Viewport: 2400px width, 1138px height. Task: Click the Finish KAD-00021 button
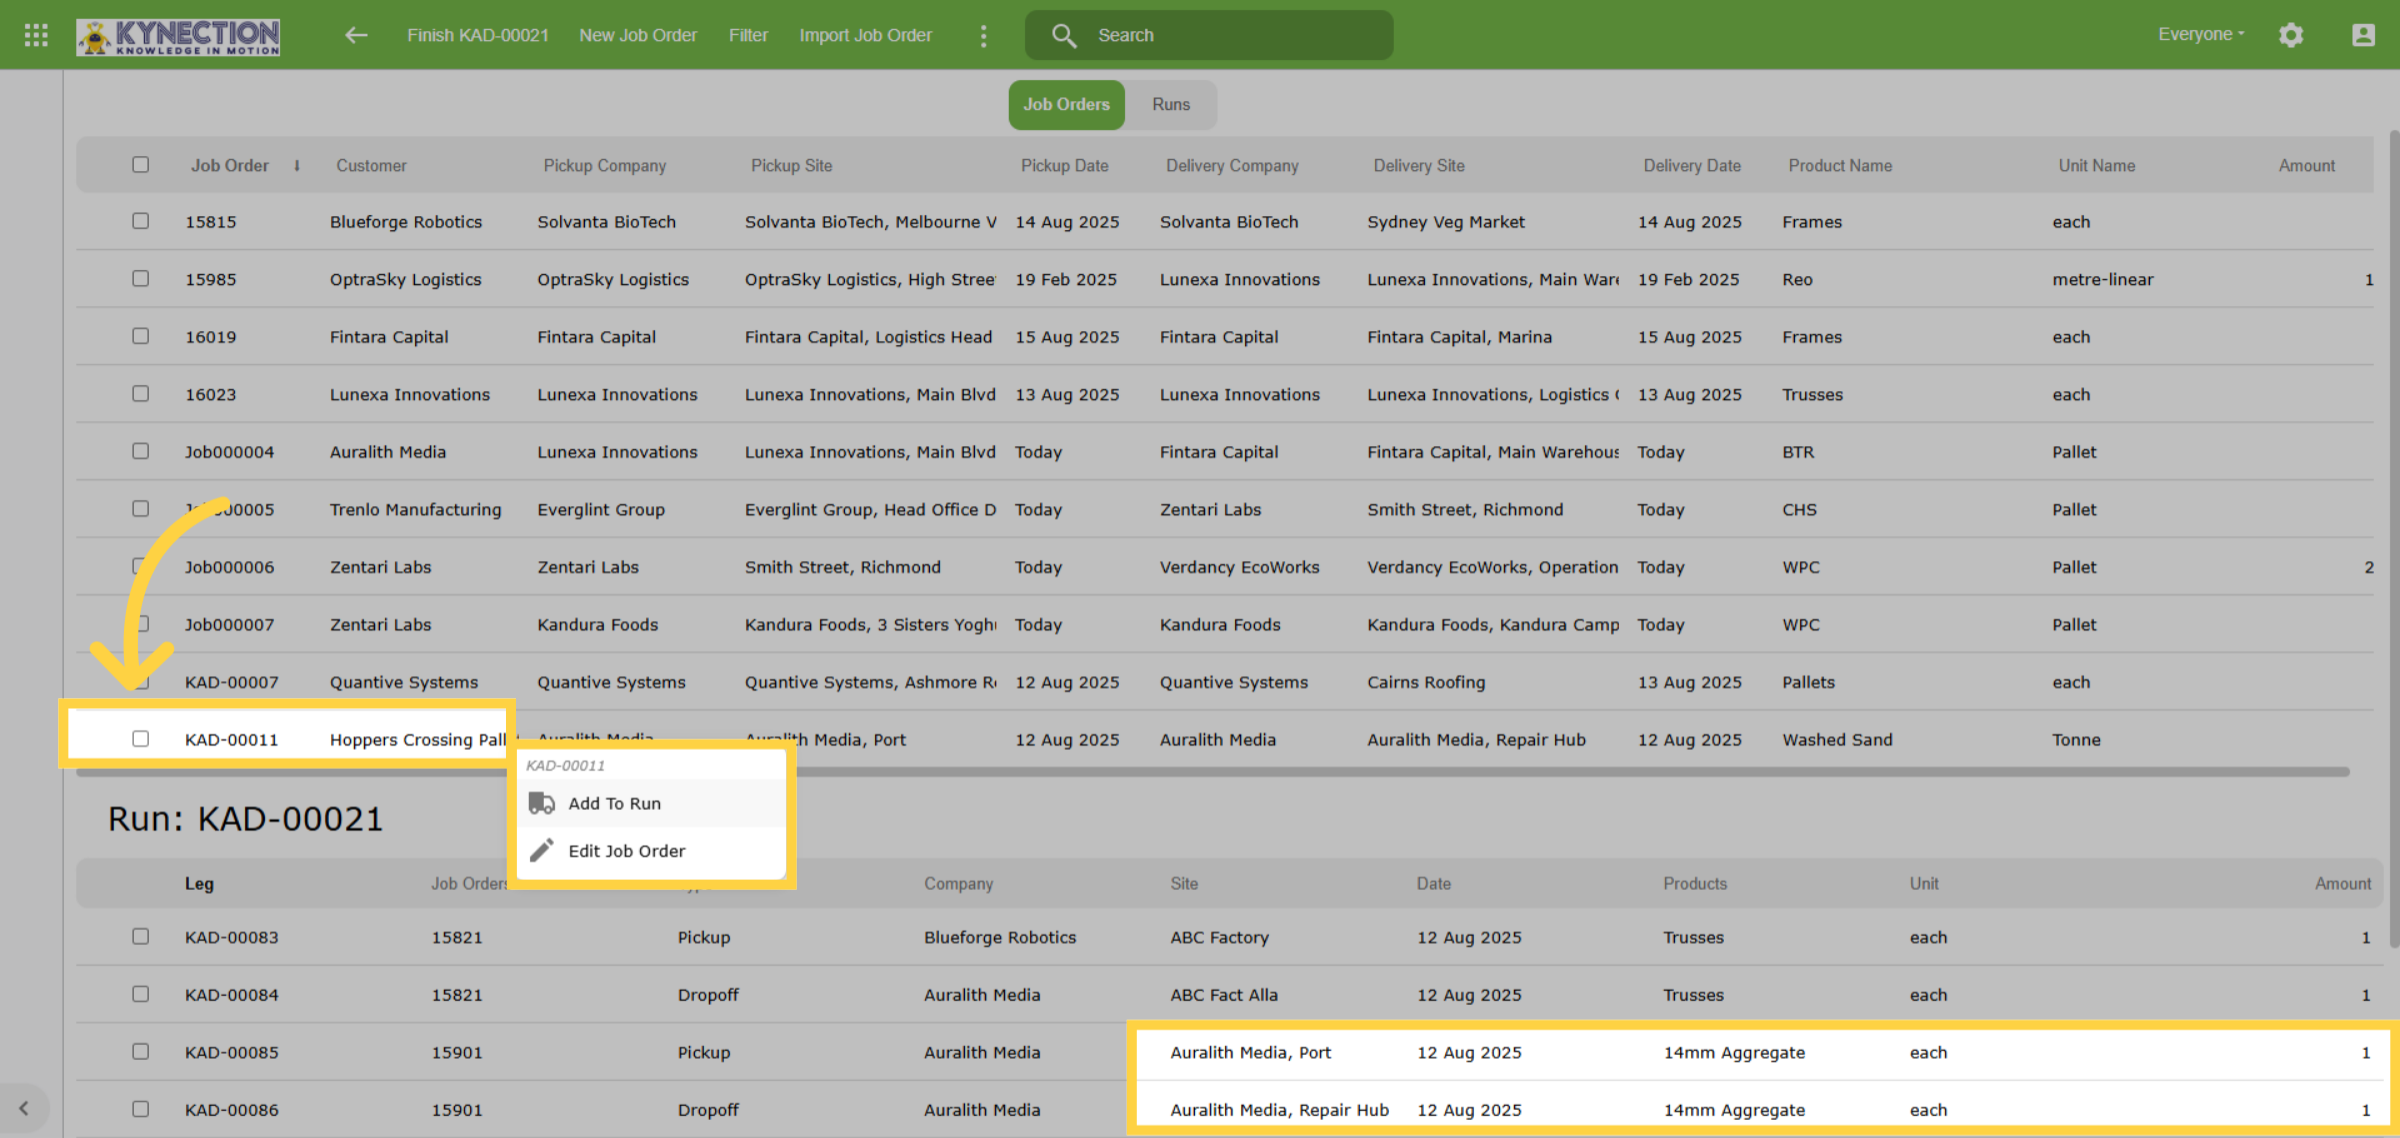[478, 35]
